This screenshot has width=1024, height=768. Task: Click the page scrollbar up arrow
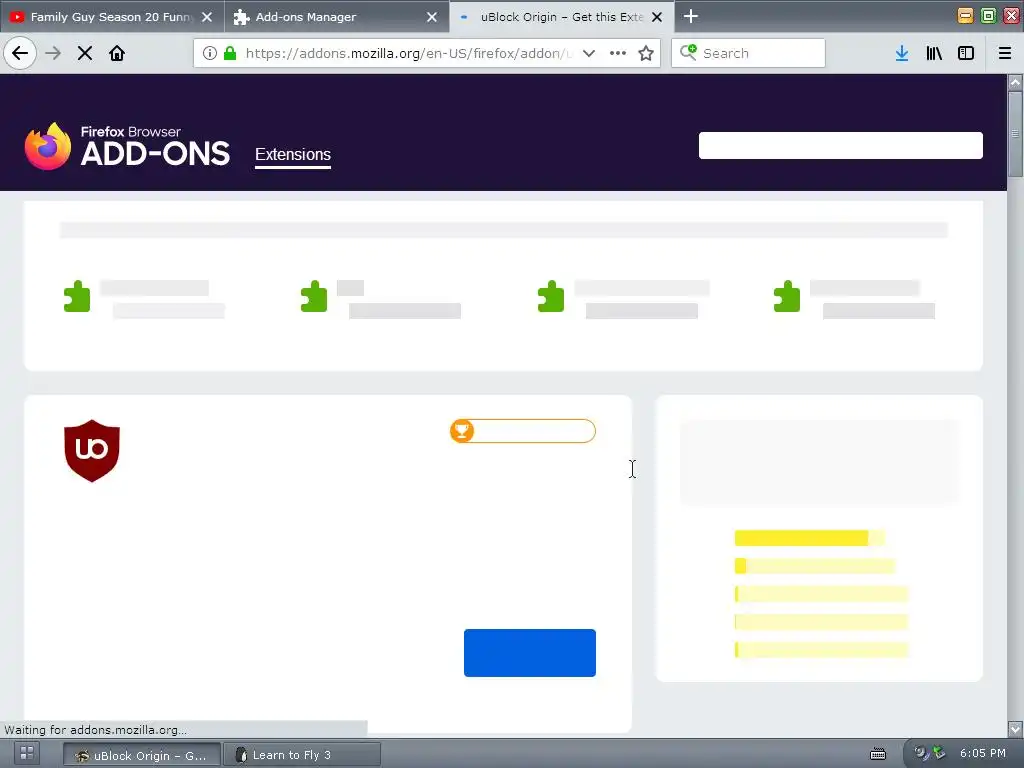(1015, 82)
